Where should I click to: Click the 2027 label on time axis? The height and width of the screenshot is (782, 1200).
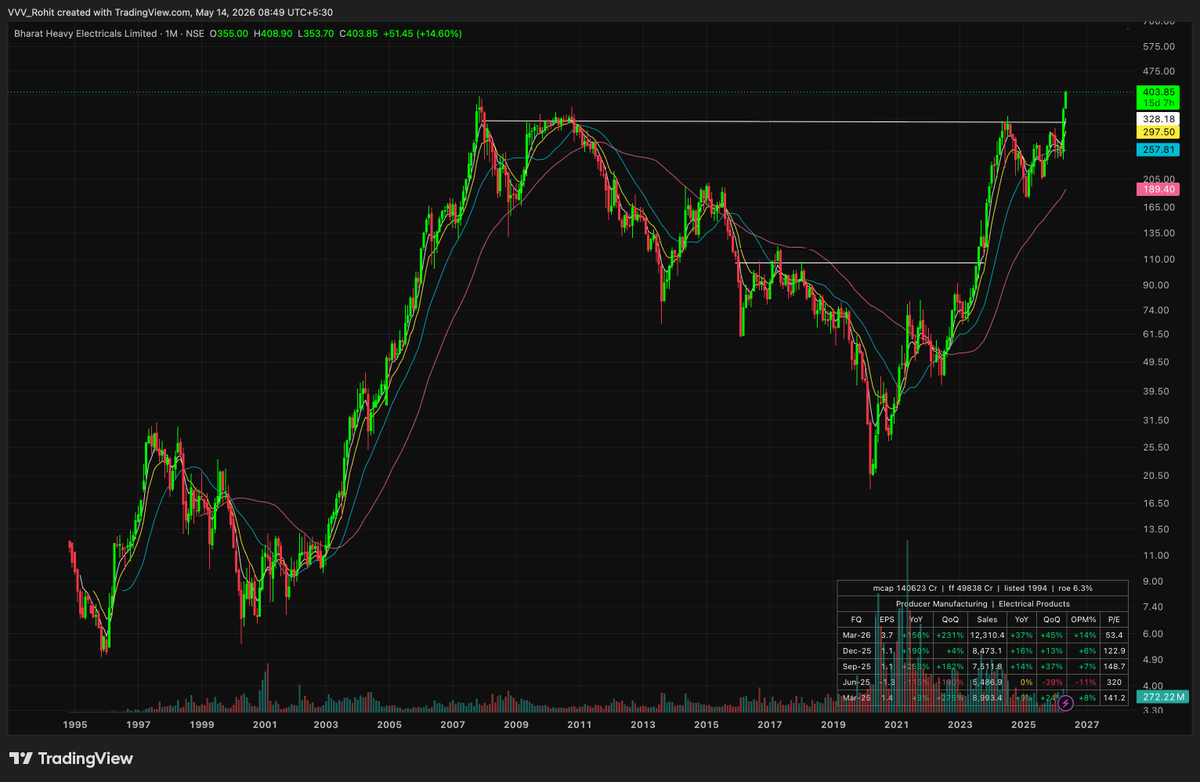click(x=1086, y=723)
